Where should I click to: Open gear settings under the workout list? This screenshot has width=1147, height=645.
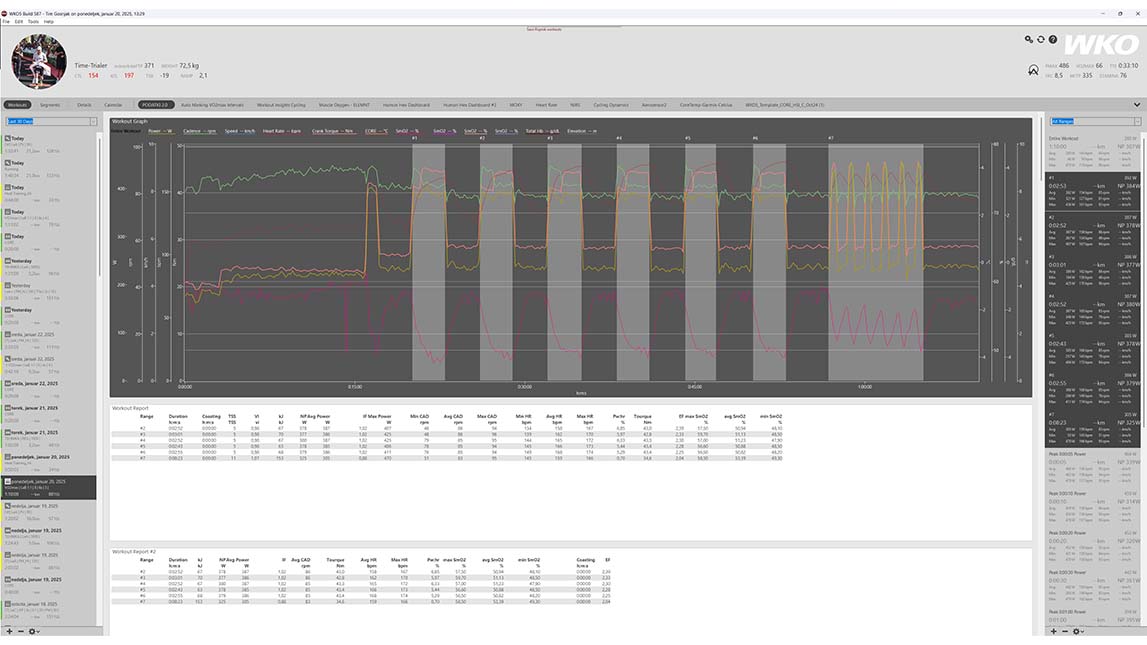click(33, 631)
